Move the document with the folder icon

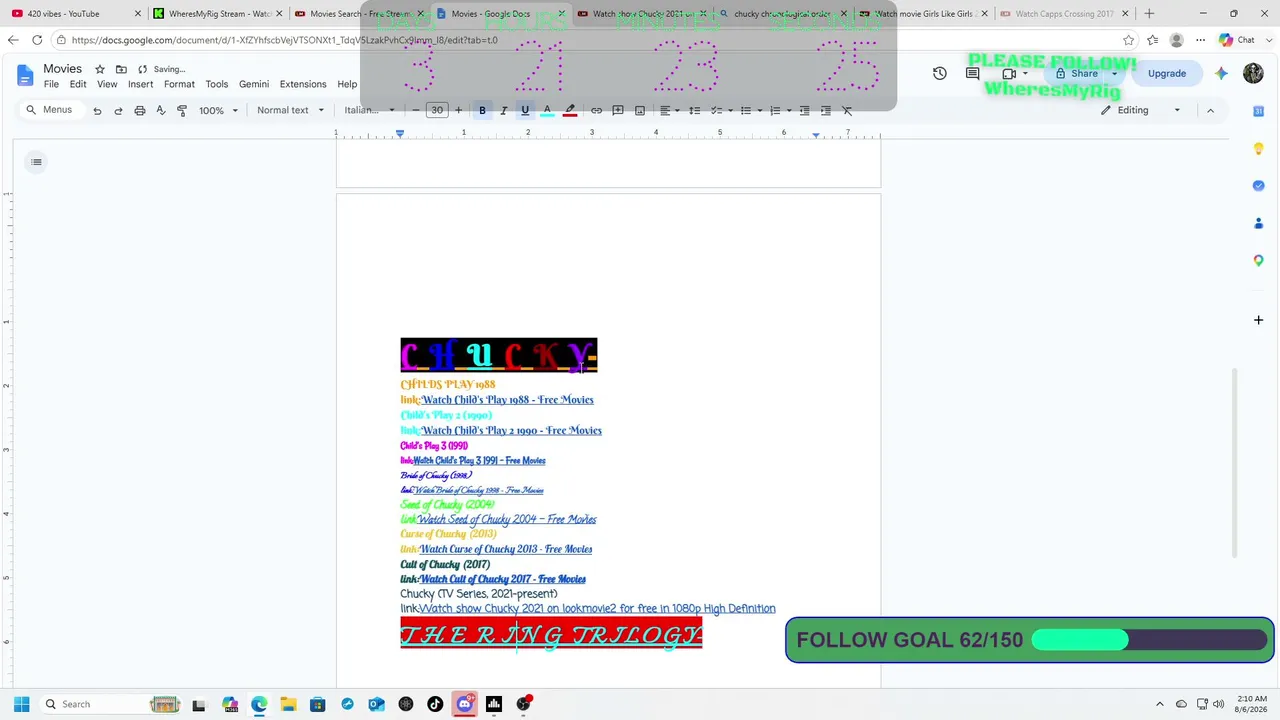tap(121, 69)
